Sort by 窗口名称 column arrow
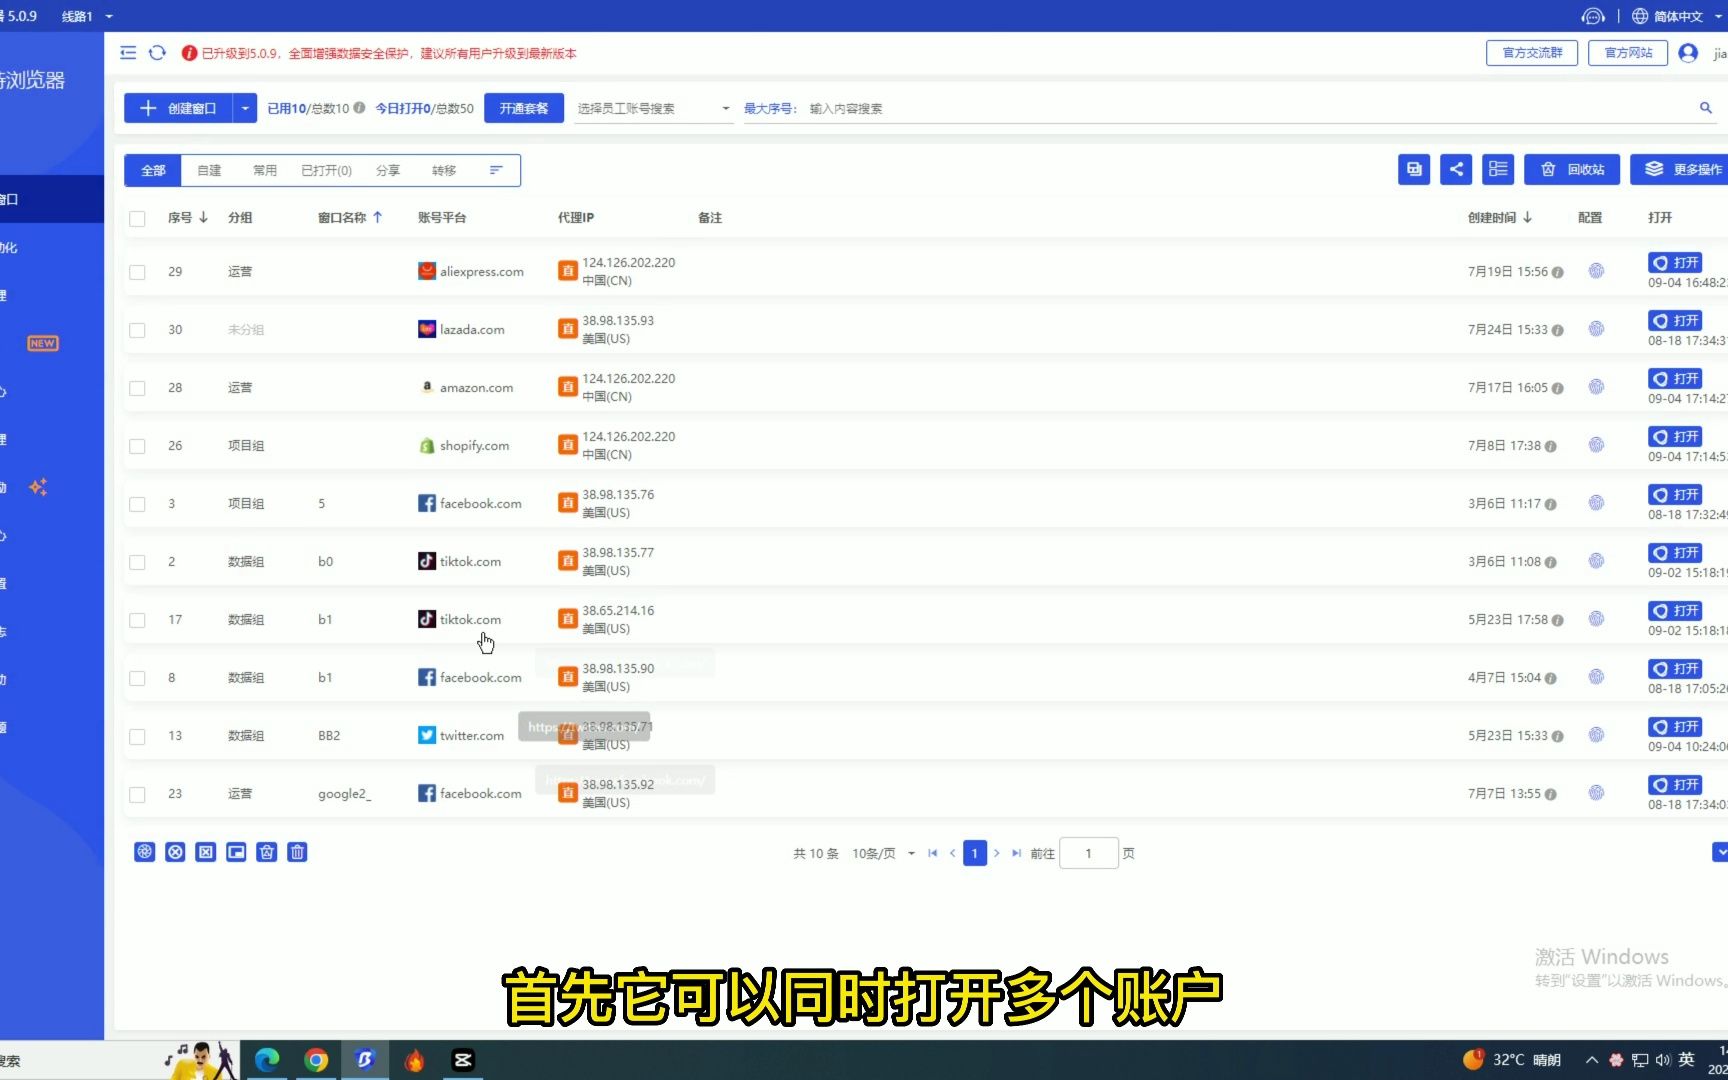The height and width of the screenshot is (1080, 1728). pos(378,217)
